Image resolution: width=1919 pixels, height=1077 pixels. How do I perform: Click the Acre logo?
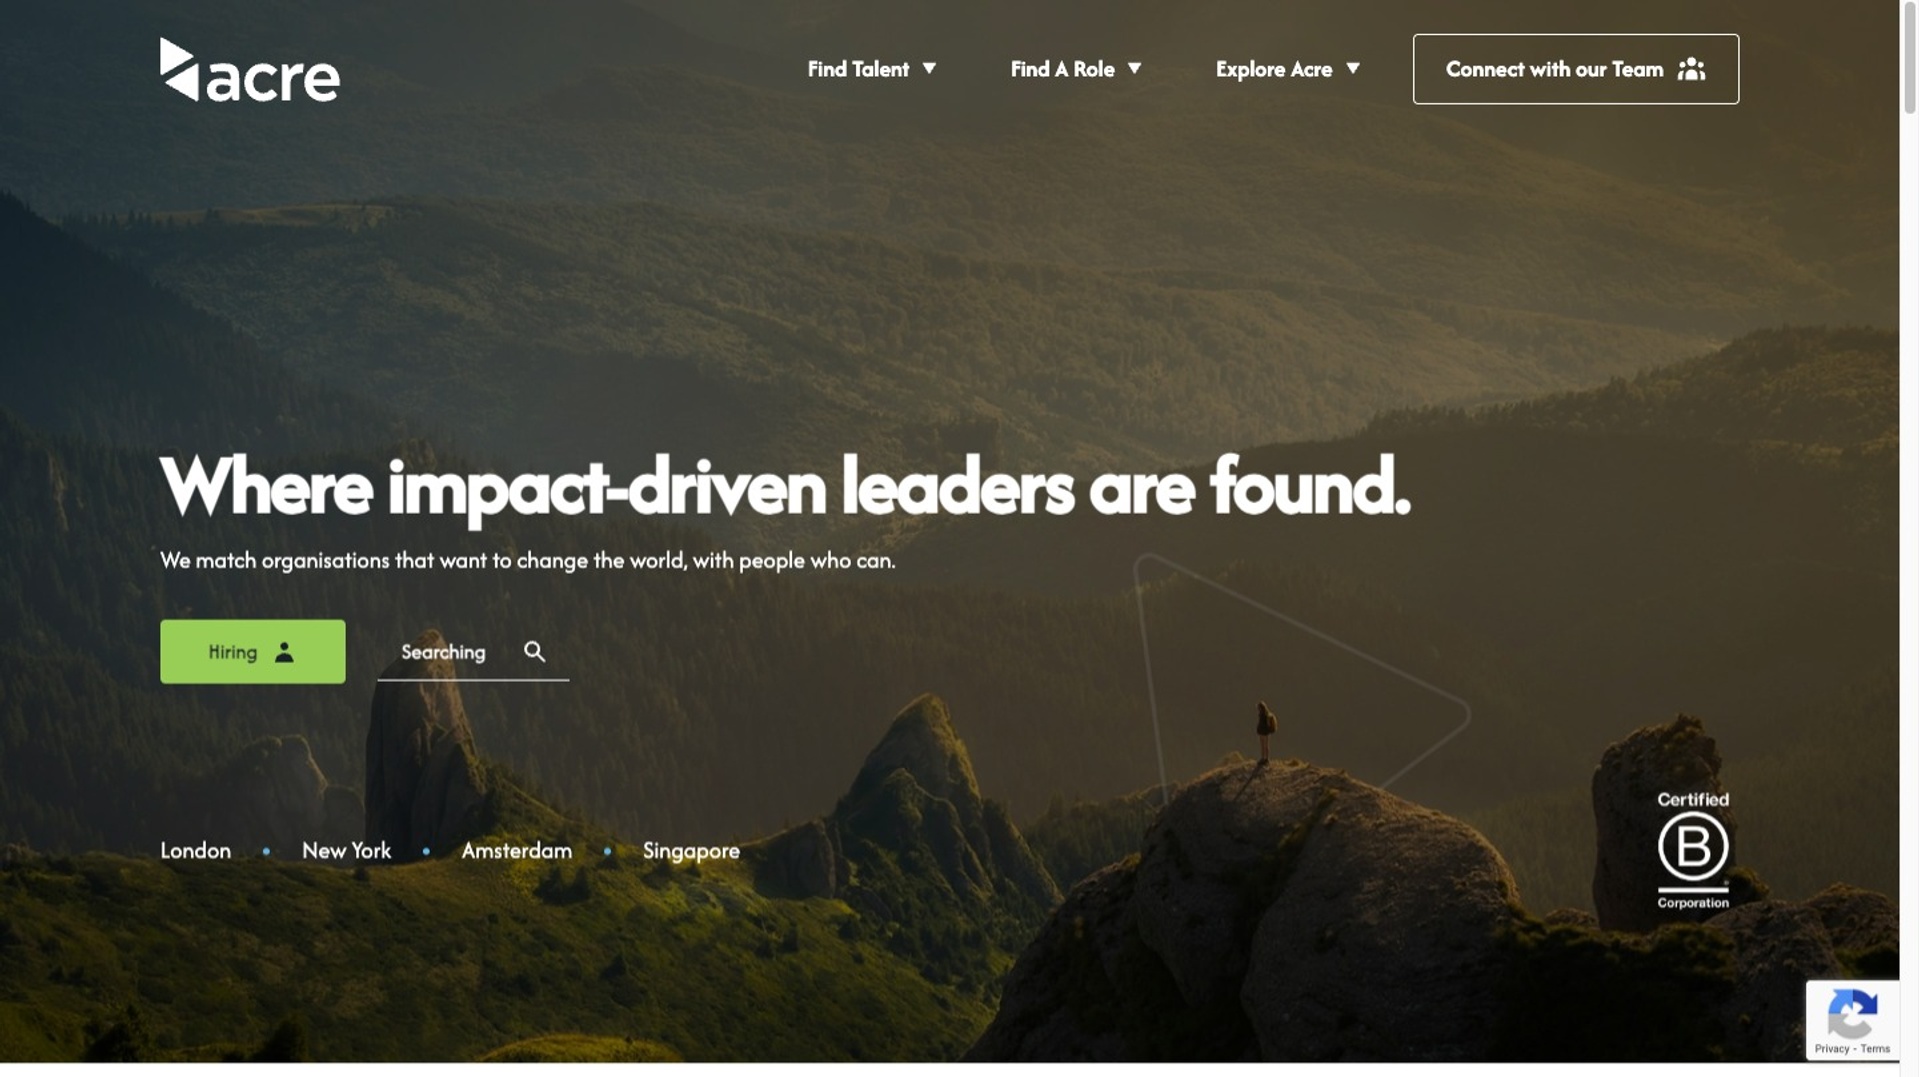(250, 70)
